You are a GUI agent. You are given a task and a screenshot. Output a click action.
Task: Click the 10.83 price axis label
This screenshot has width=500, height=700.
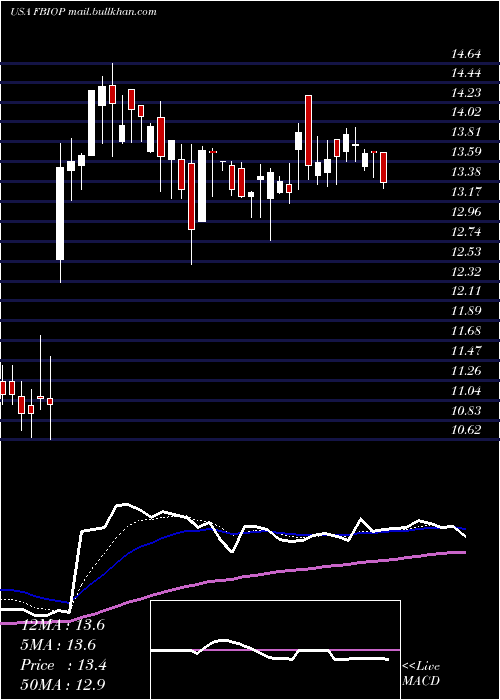click(x=466, y=411)
